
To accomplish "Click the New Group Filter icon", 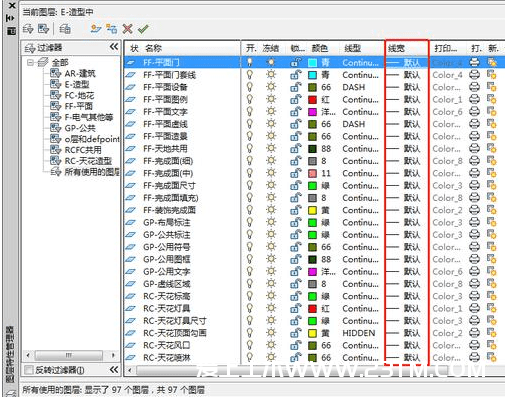I will coord(43,29).
